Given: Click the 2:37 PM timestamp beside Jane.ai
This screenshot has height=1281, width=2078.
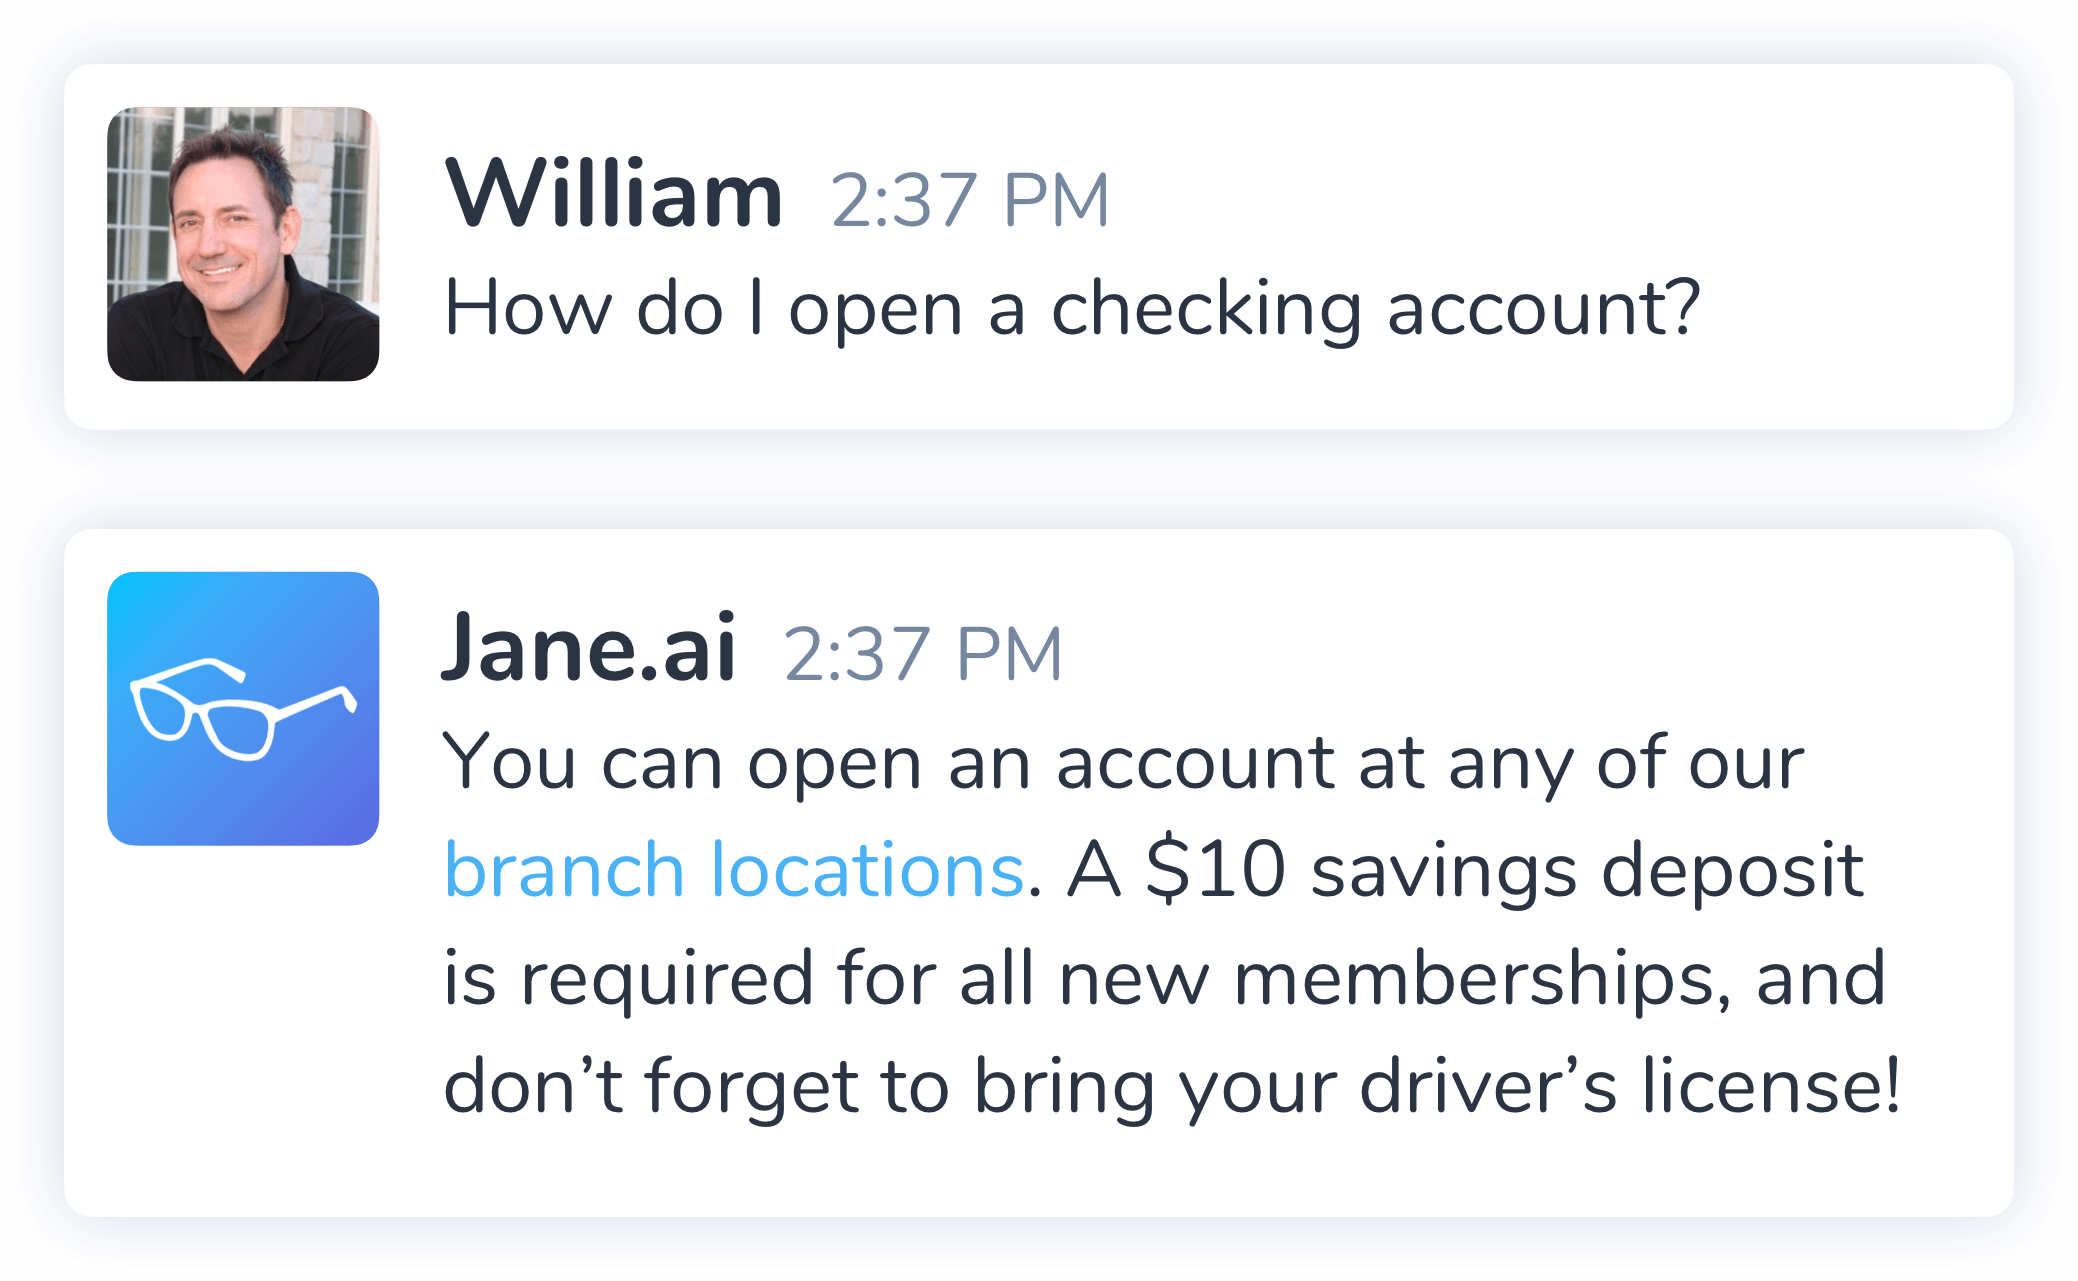Looking at the screenshot, I should pyautogui.click(x=922, y=654).
